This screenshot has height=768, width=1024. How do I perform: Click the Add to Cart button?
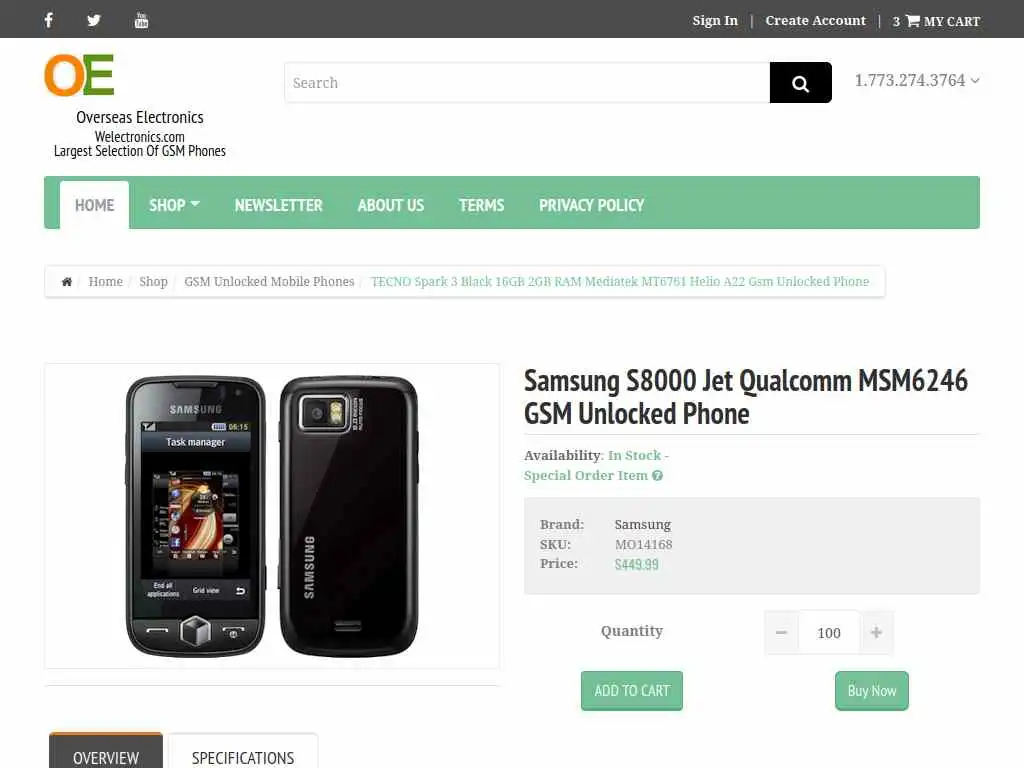click(x=632, y=690)
